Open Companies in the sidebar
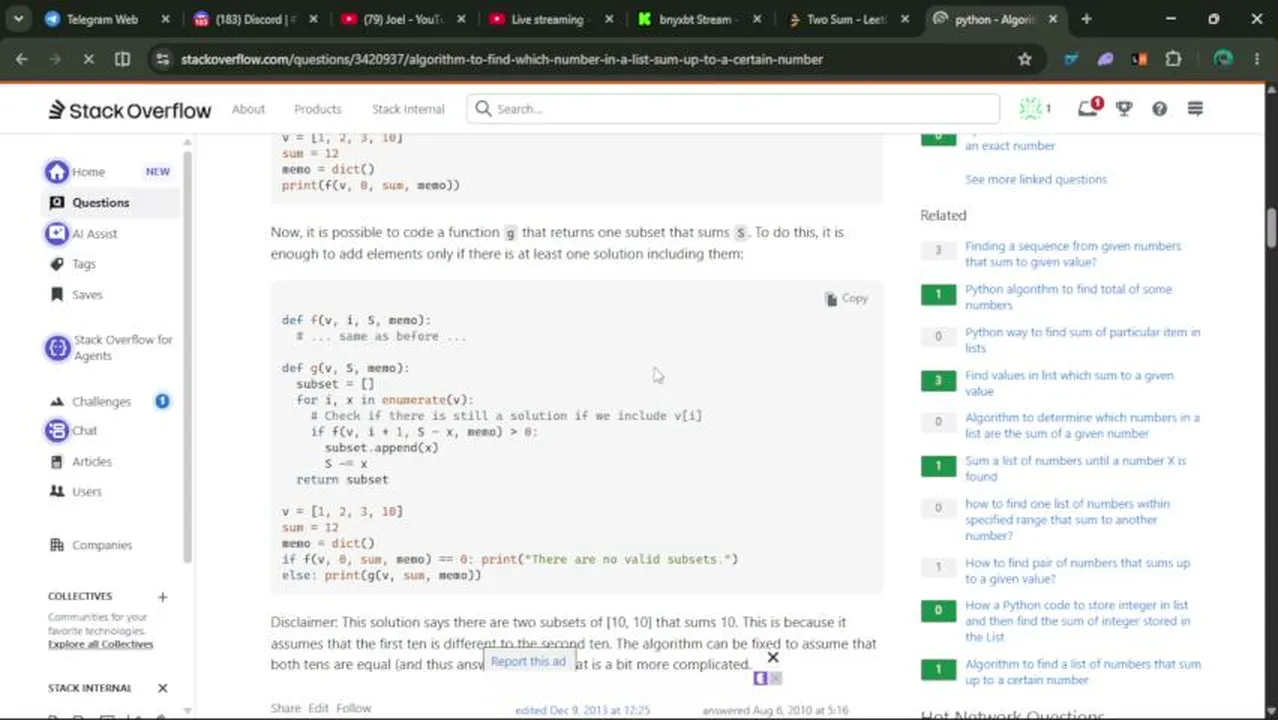This screenshot has height=720, width=1278. (x=102, y=546)
